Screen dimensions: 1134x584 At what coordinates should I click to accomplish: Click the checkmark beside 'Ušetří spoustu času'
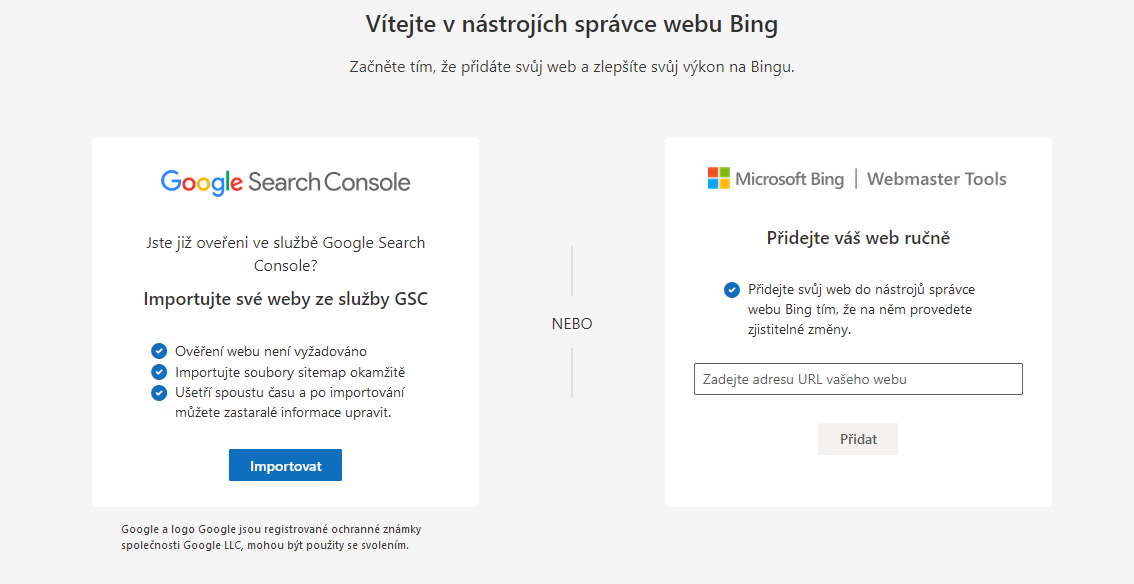pos(159,392)
